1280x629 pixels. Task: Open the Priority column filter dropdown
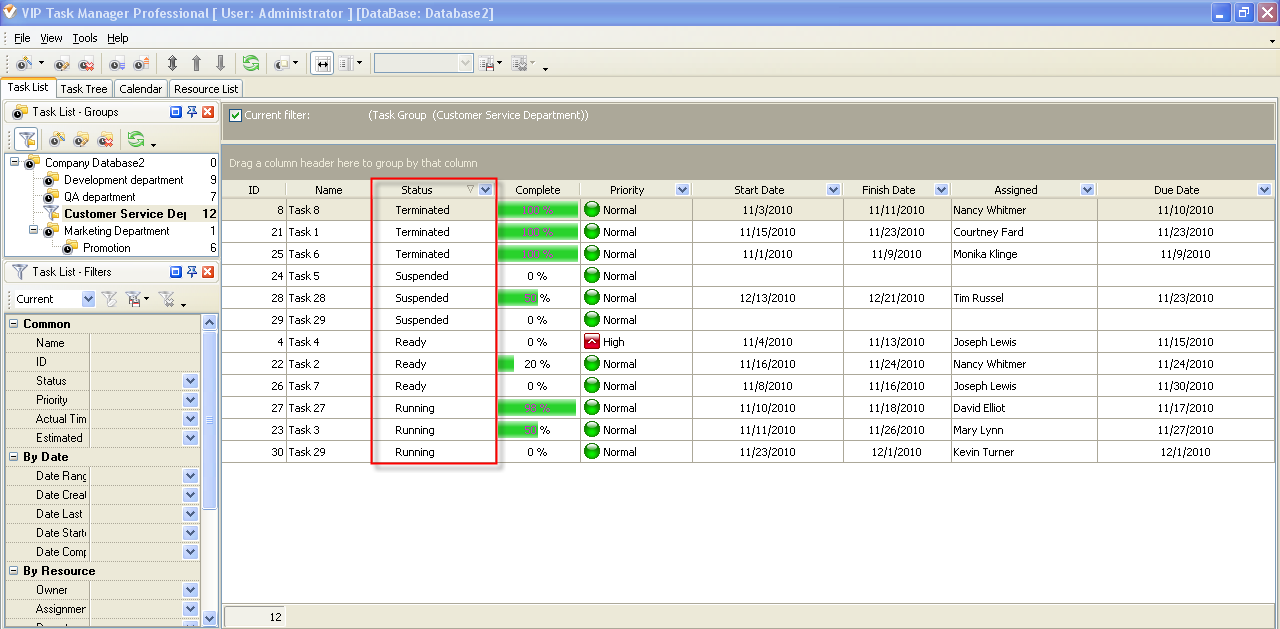682,190
